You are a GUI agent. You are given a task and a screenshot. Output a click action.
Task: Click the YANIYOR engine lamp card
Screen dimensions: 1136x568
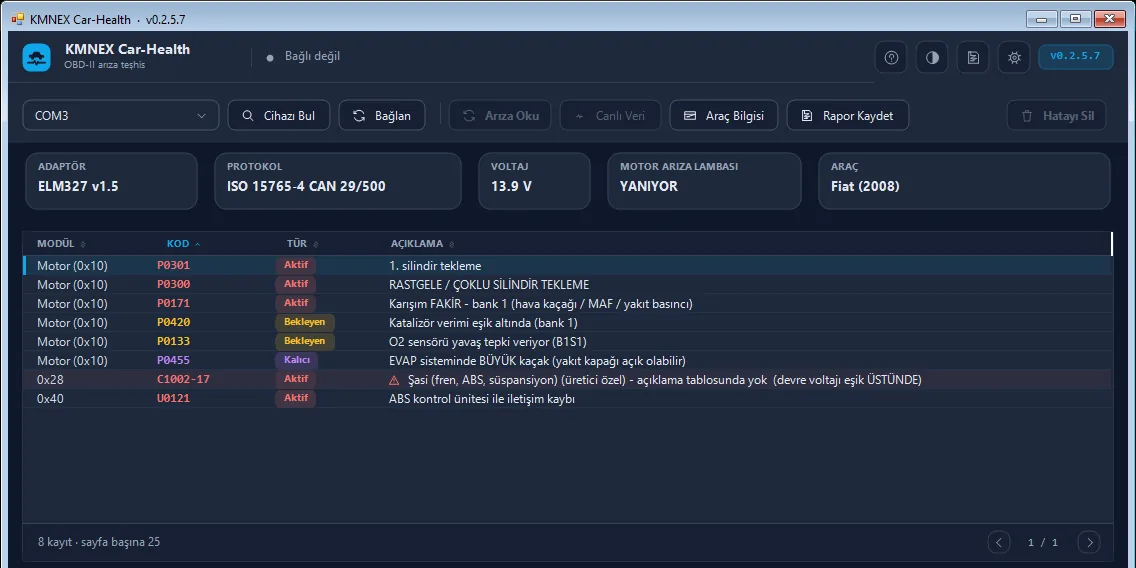tap(704, 181)
